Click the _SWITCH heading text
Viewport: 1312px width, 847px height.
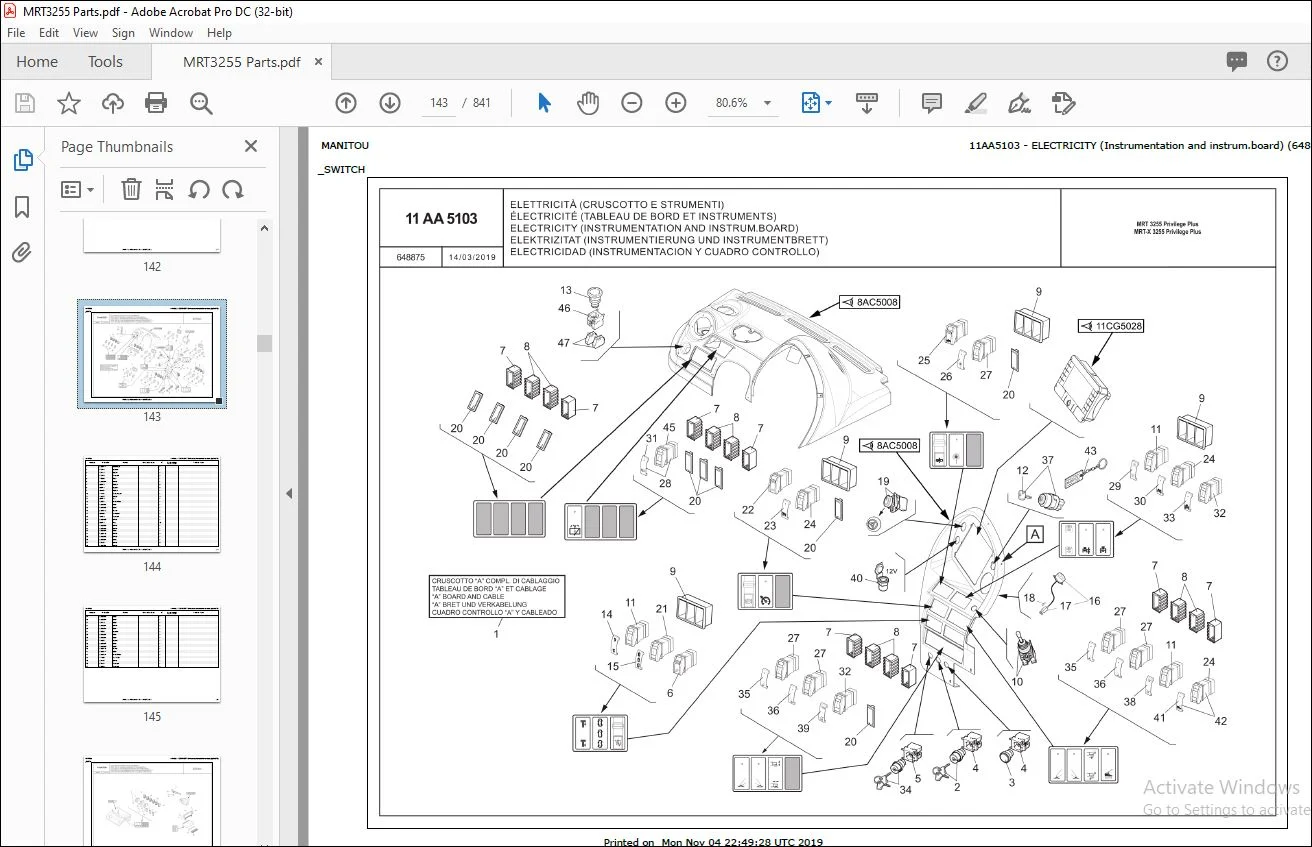click(342, 170)
